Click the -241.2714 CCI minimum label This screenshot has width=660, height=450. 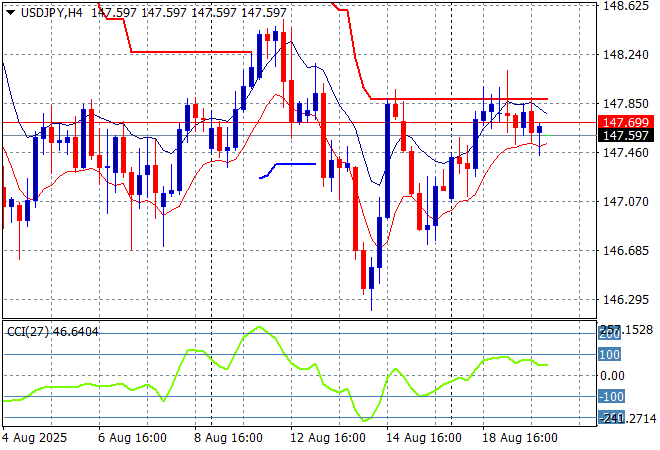click(626, 418)
